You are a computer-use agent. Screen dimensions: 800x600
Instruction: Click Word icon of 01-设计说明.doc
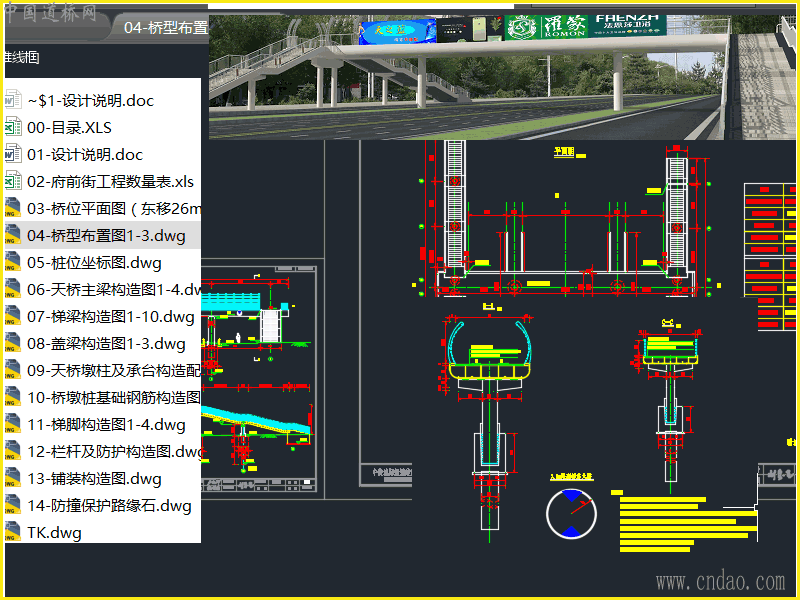13,154
